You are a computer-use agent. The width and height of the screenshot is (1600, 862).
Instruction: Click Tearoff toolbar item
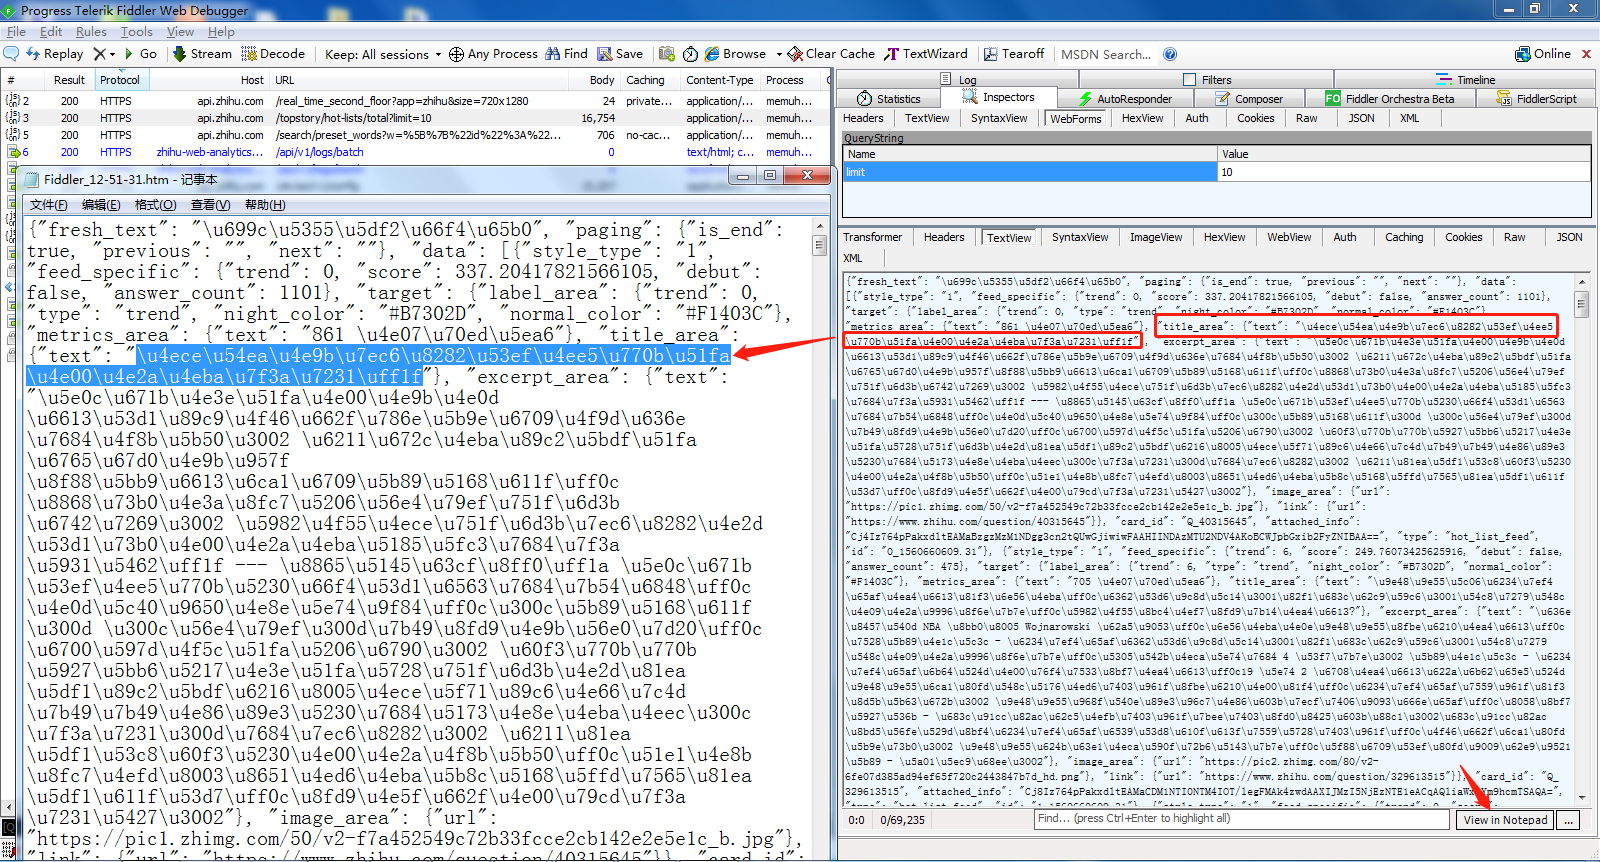click(1014, 54)
